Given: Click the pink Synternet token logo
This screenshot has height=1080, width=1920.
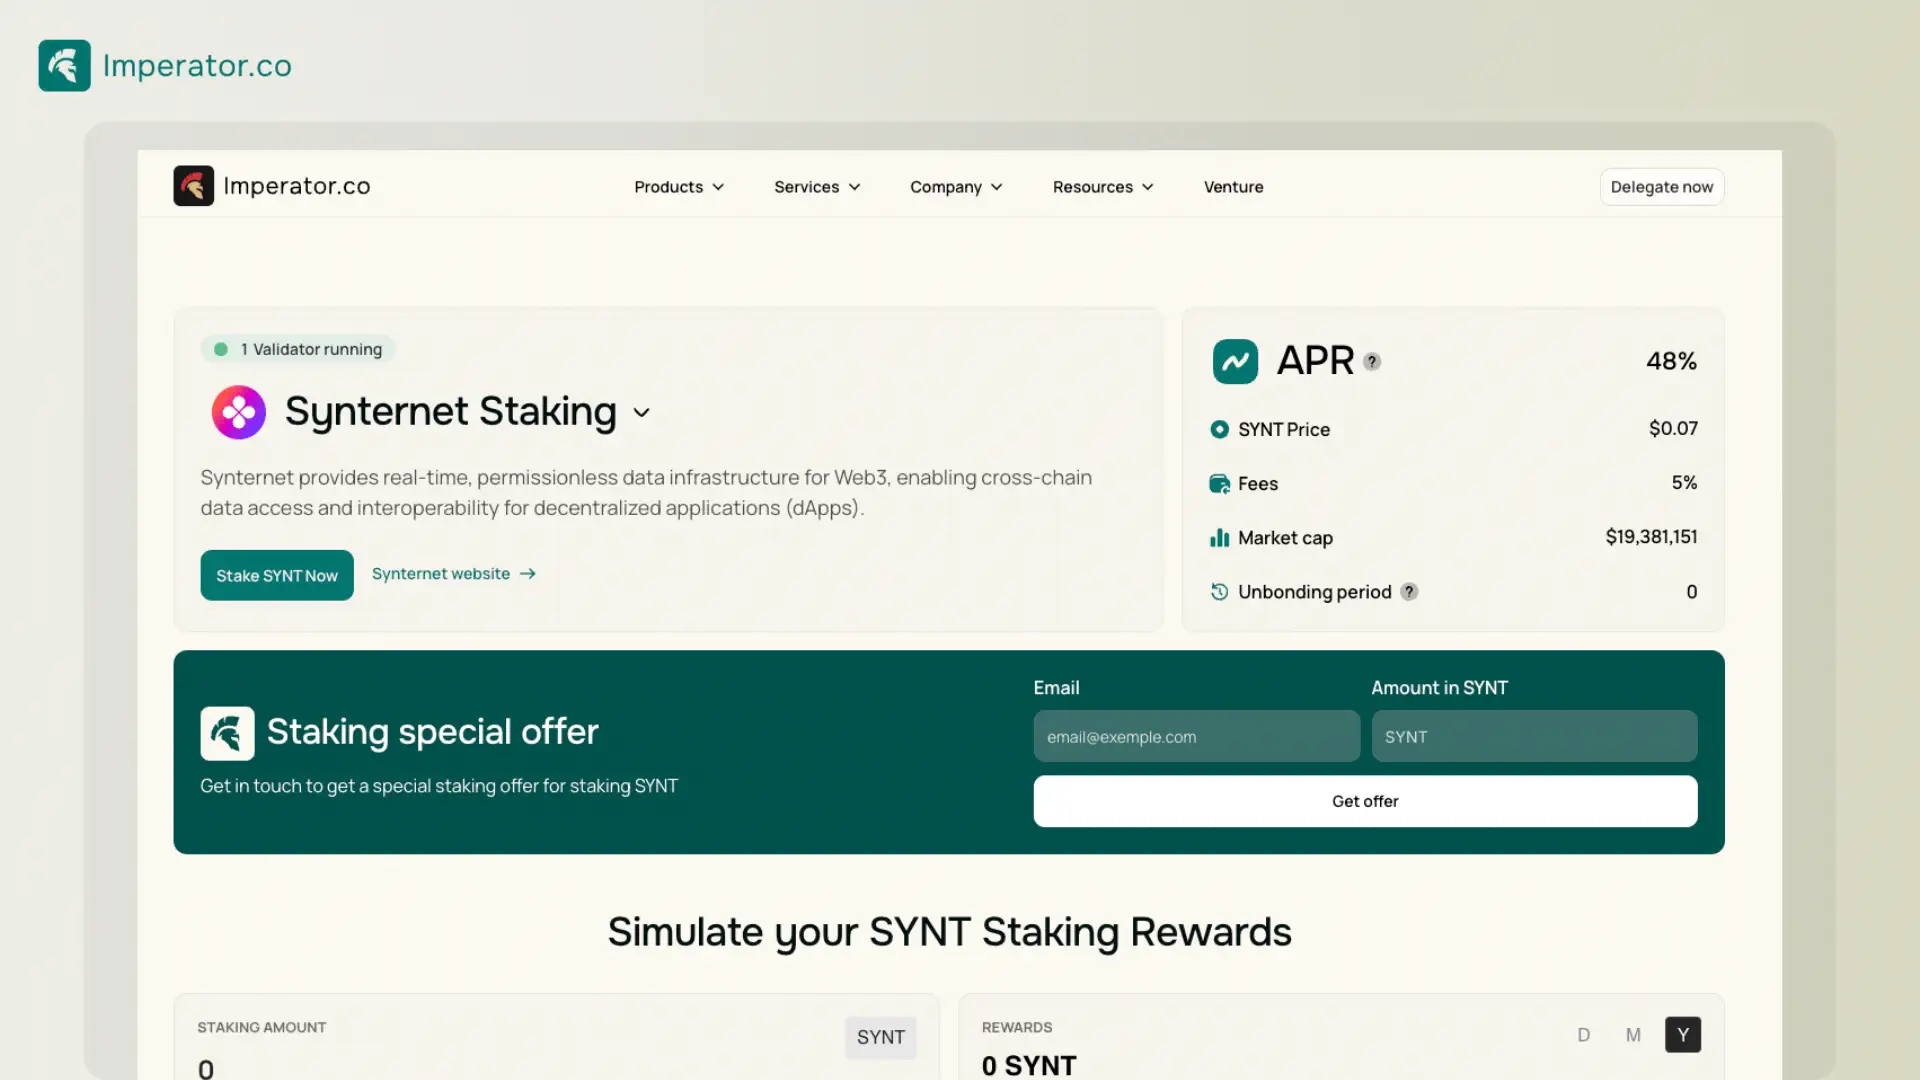Looking at the screenshot, I should coord(238,412).
